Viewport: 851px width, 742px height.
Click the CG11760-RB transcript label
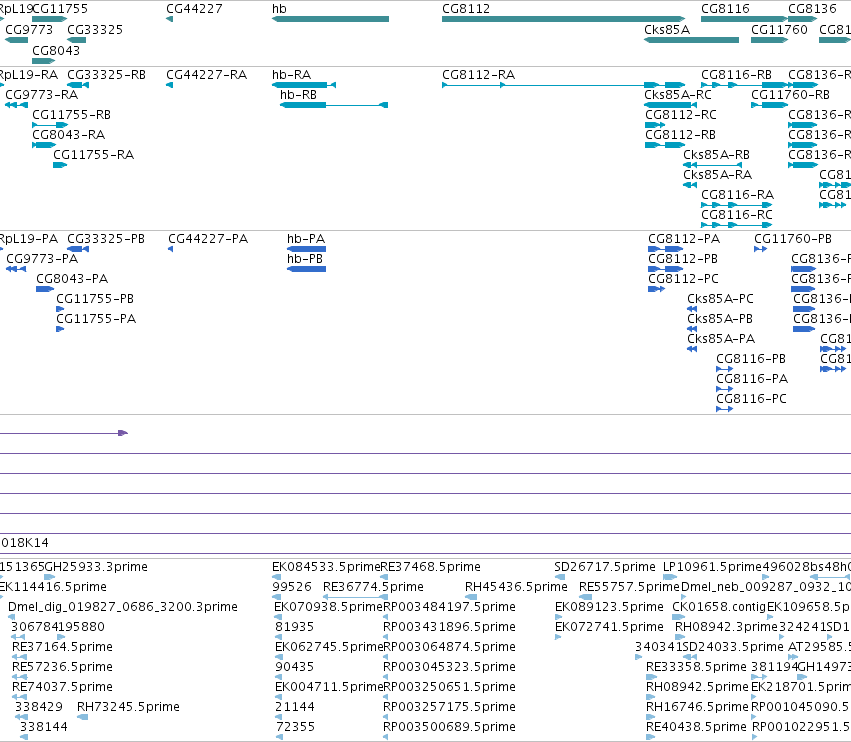click(x=790, y=94)
